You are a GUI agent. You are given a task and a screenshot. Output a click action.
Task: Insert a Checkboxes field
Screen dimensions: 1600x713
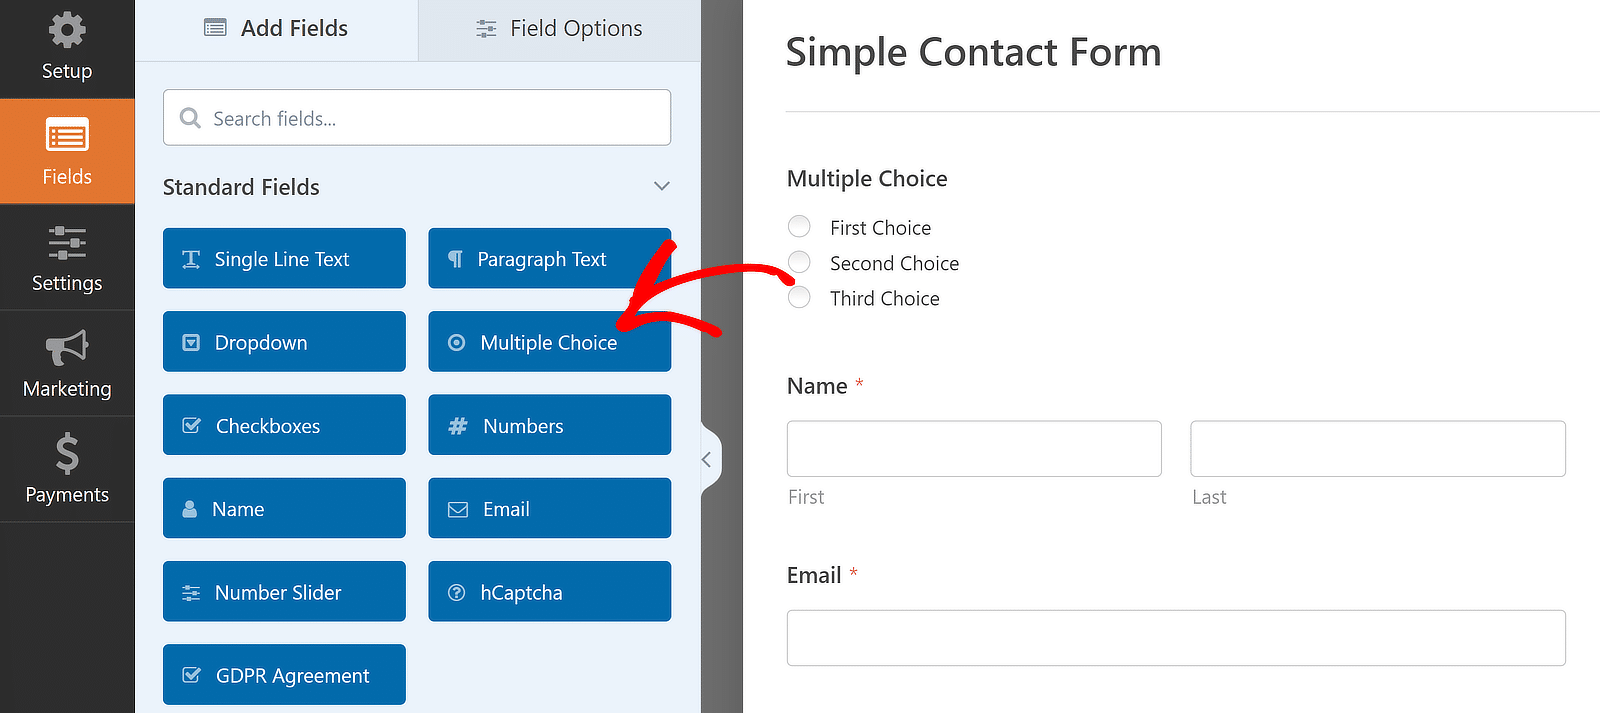[283, 424]
